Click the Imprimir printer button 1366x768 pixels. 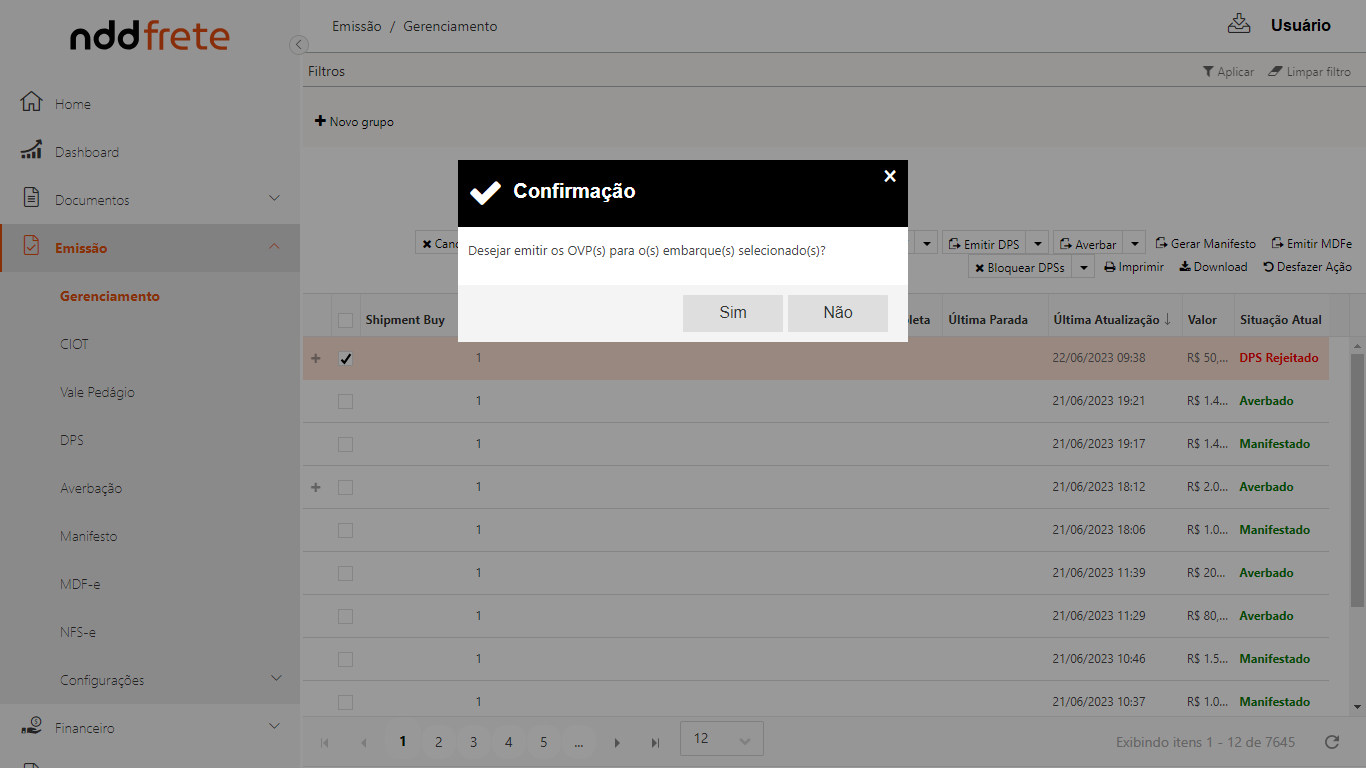coord(1134,267)
